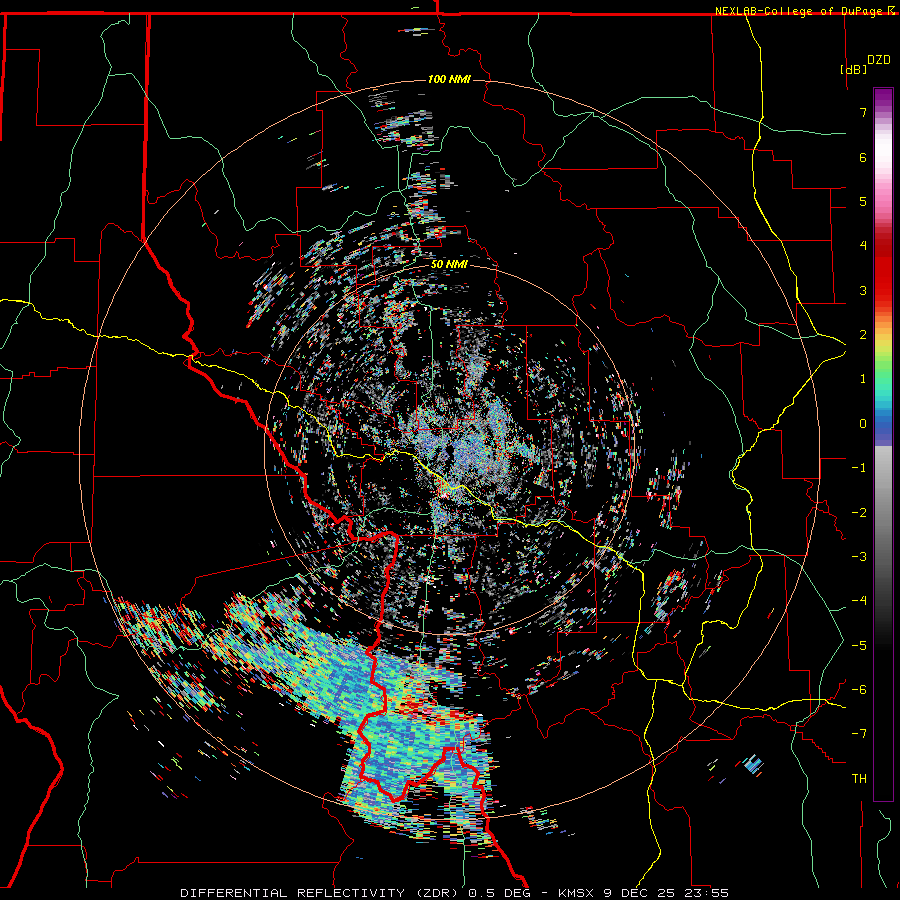Viewport: 900px width, 900px height.
Task: Click the 5 value on the color scale
Action: [863, 201]
